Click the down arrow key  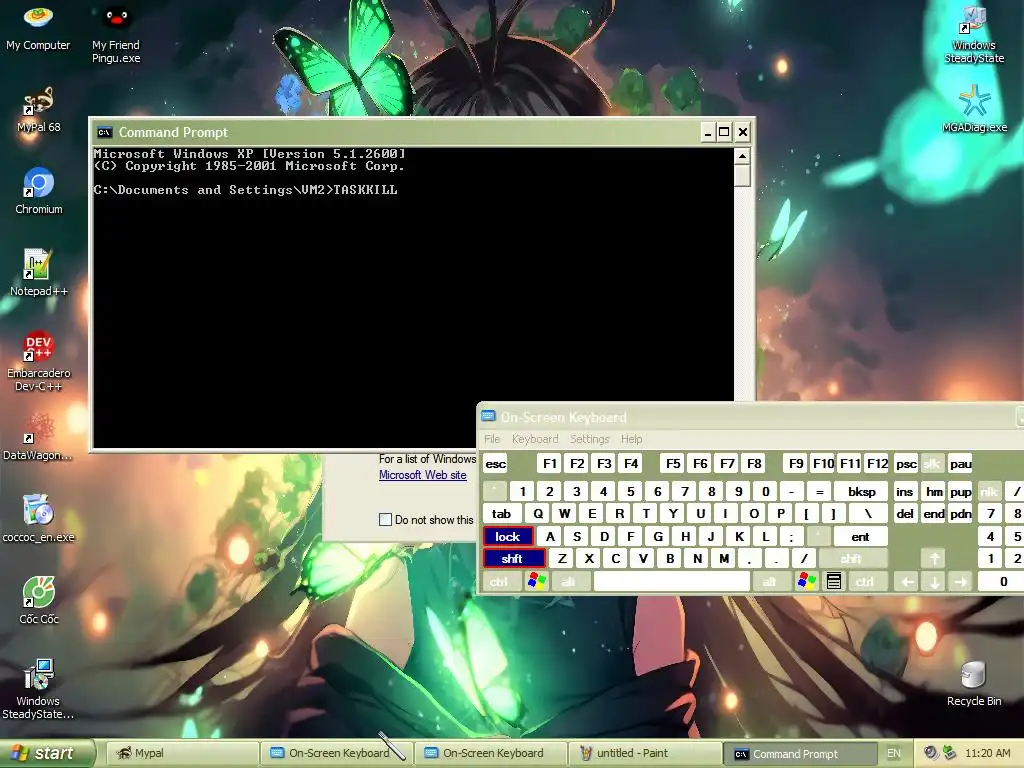tap(935, 581)
